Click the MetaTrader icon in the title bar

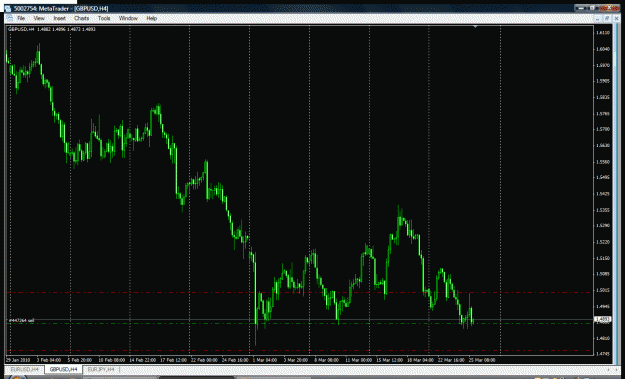pos(8,8)
